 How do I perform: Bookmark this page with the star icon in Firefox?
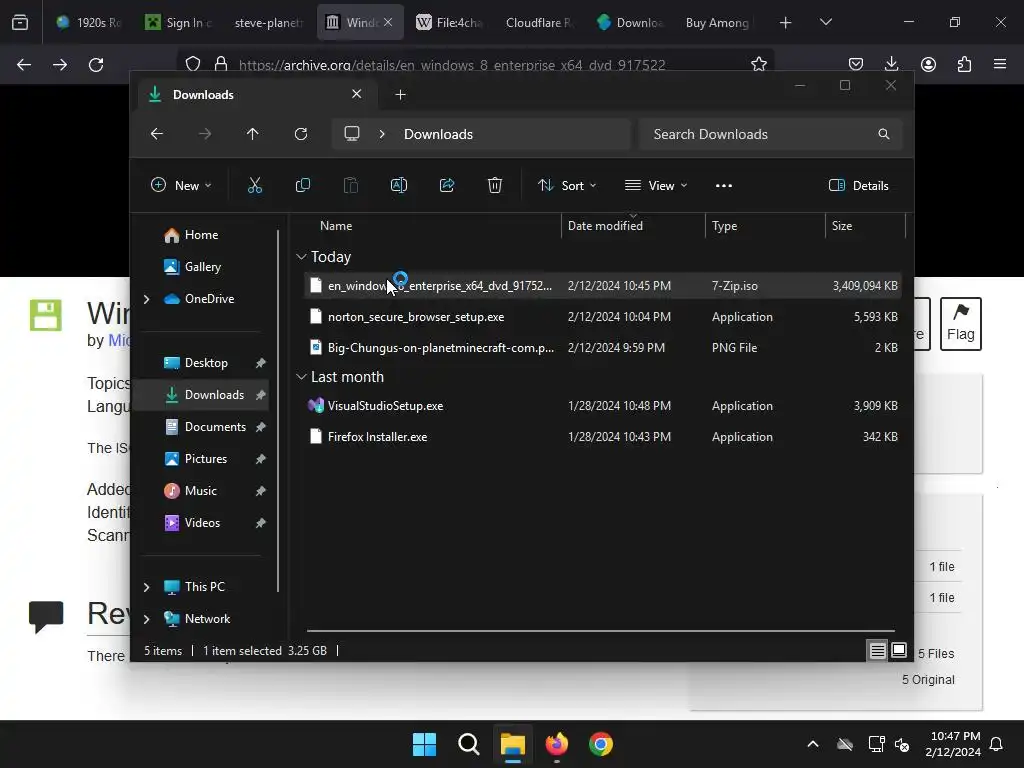(x=758, y=64)
